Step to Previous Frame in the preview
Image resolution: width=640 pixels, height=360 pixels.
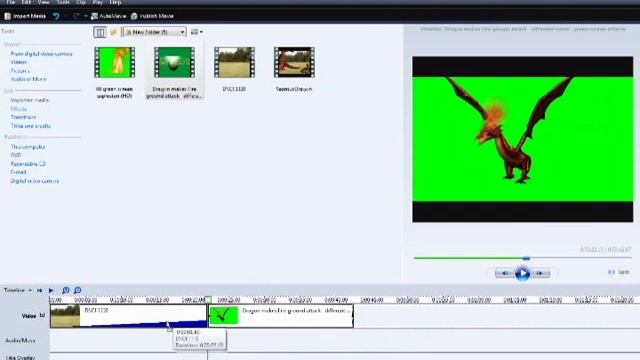tap(504, 273)
